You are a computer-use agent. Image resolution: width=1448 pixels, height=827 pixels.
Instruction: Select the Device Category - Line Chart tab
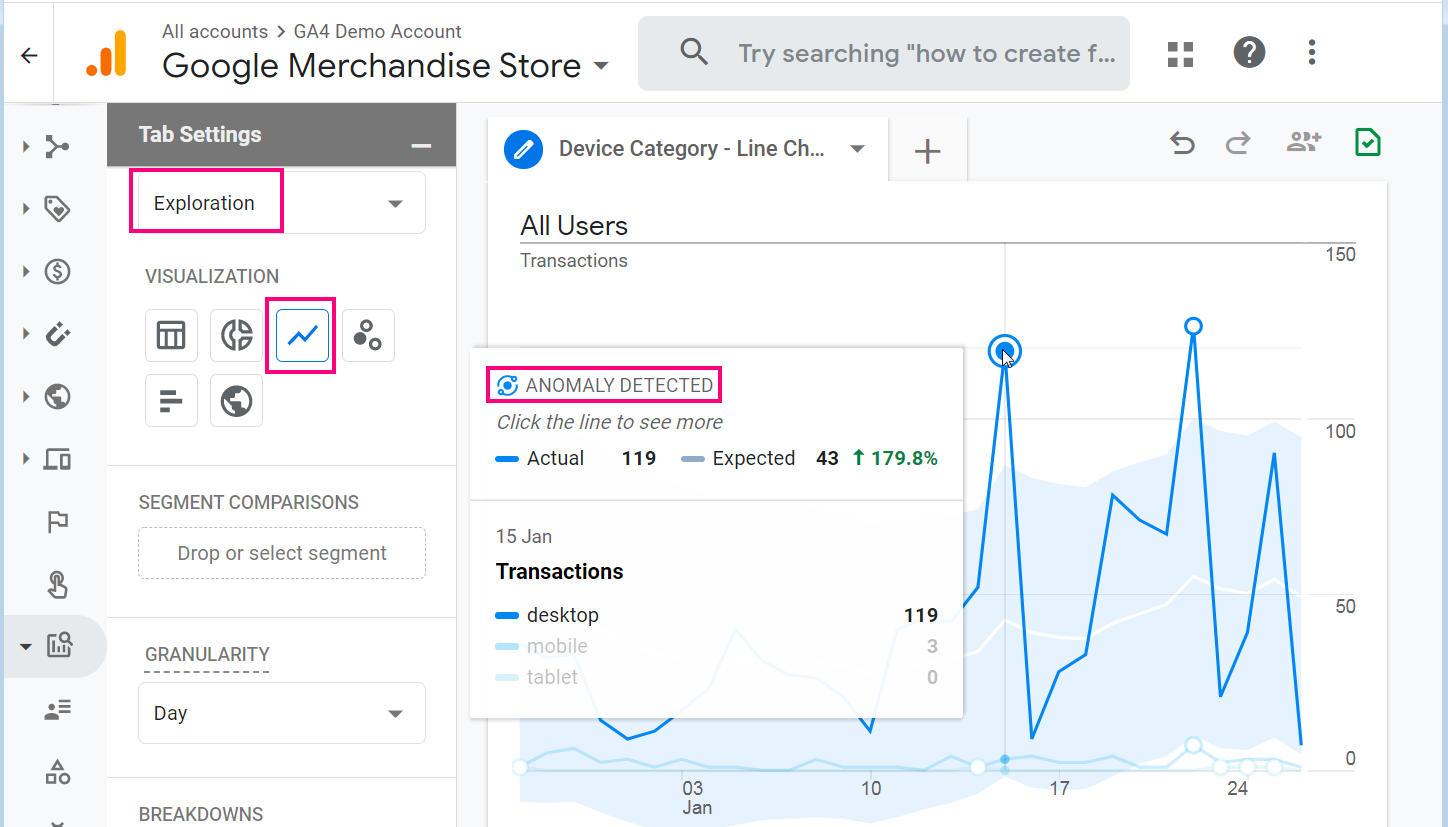690,149
